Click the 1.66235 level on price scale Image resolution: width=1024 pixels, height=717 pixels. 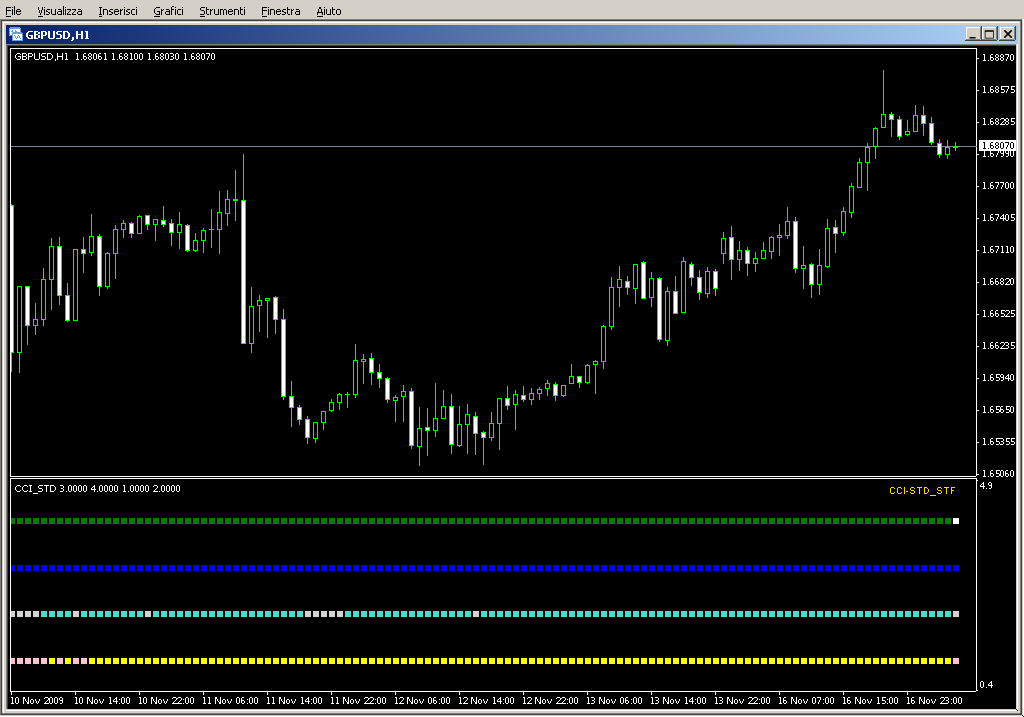pos(998,346)
